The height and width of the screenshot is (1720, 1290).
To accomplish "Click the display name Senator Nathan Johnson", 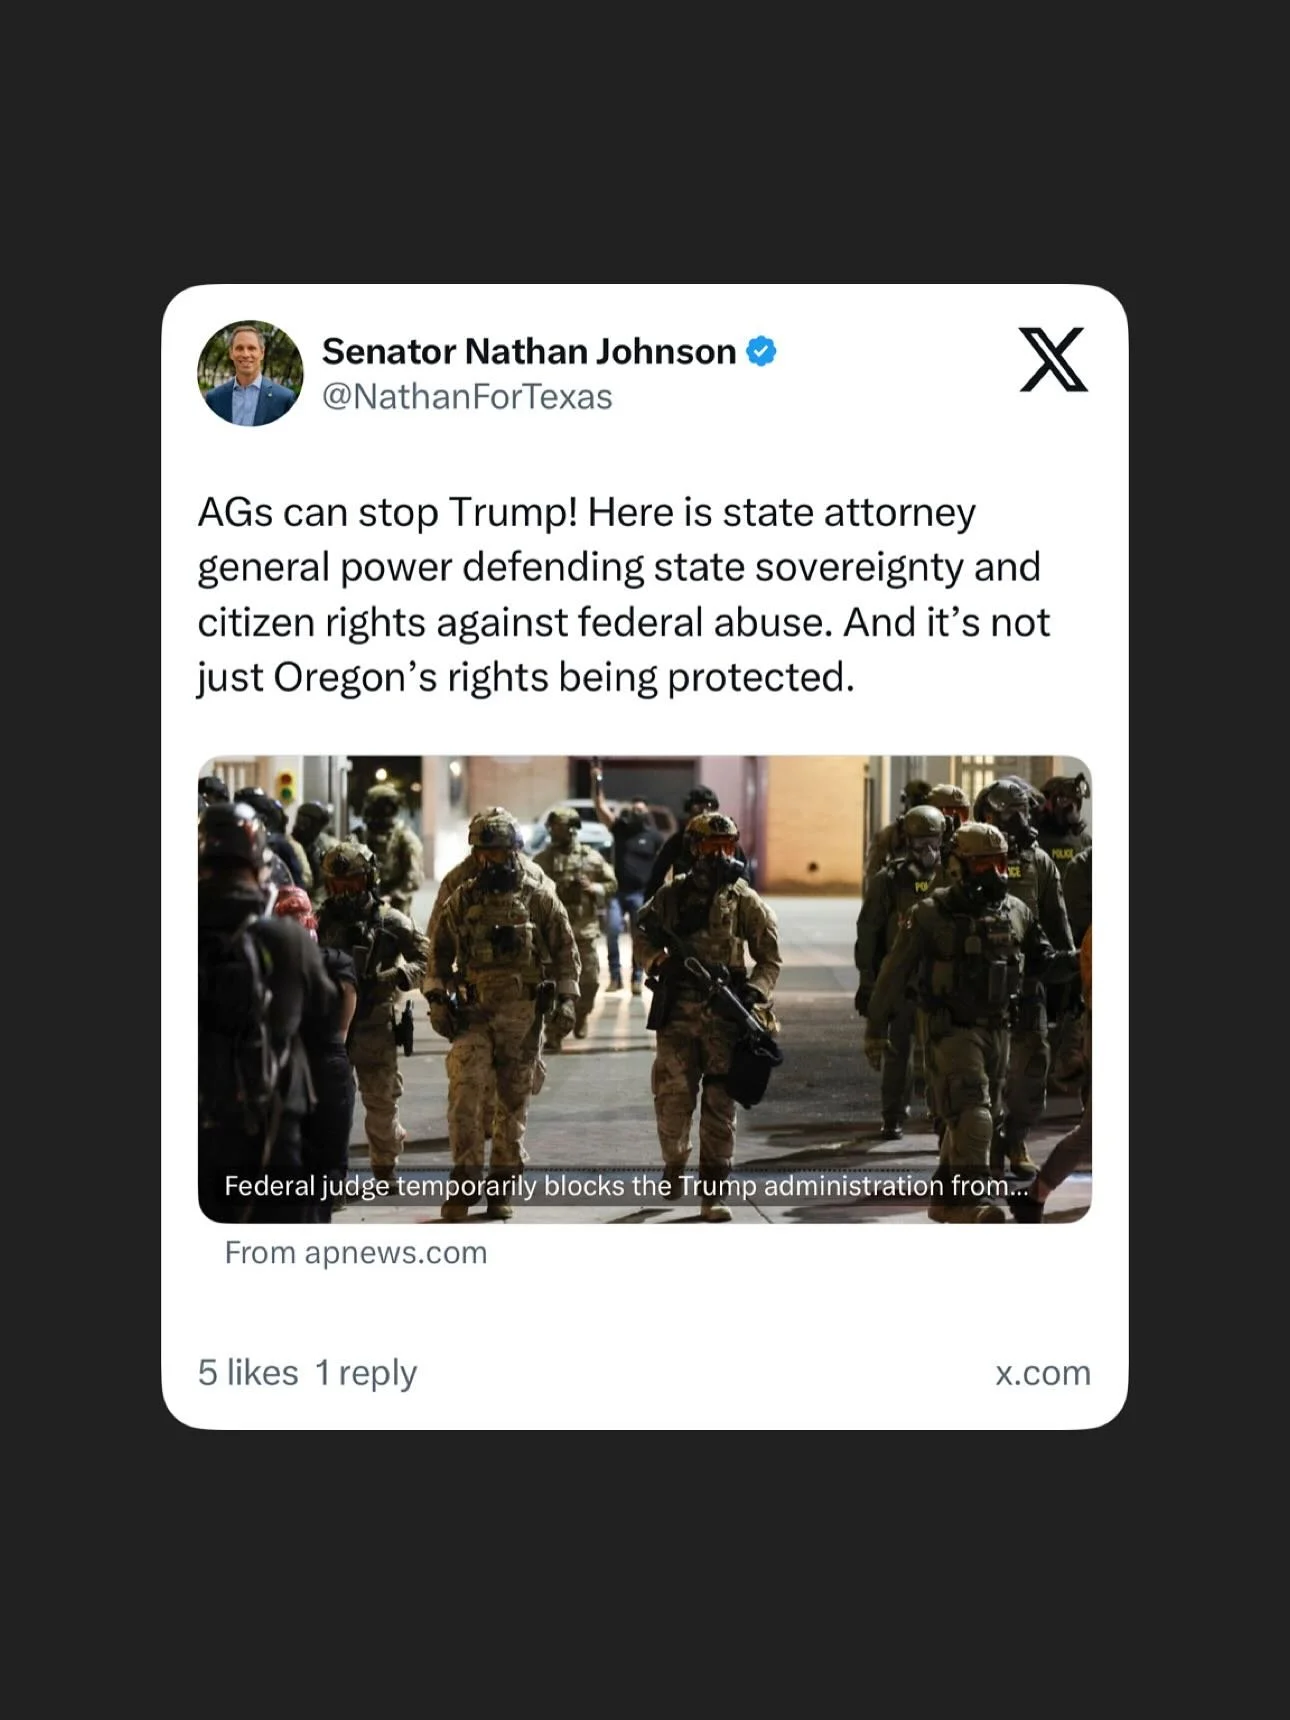I will [x=528, y=351].
